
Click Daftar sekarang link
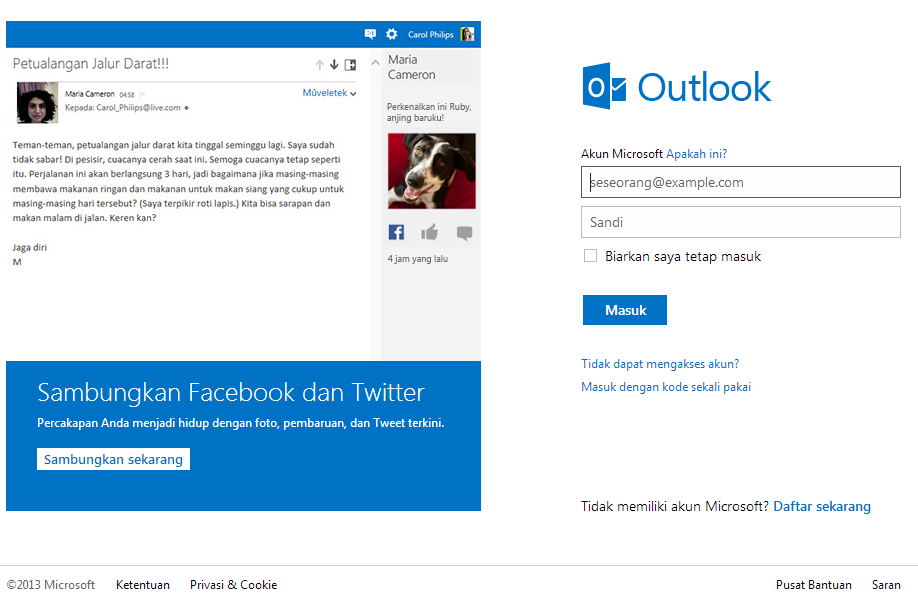coord(822,506)
